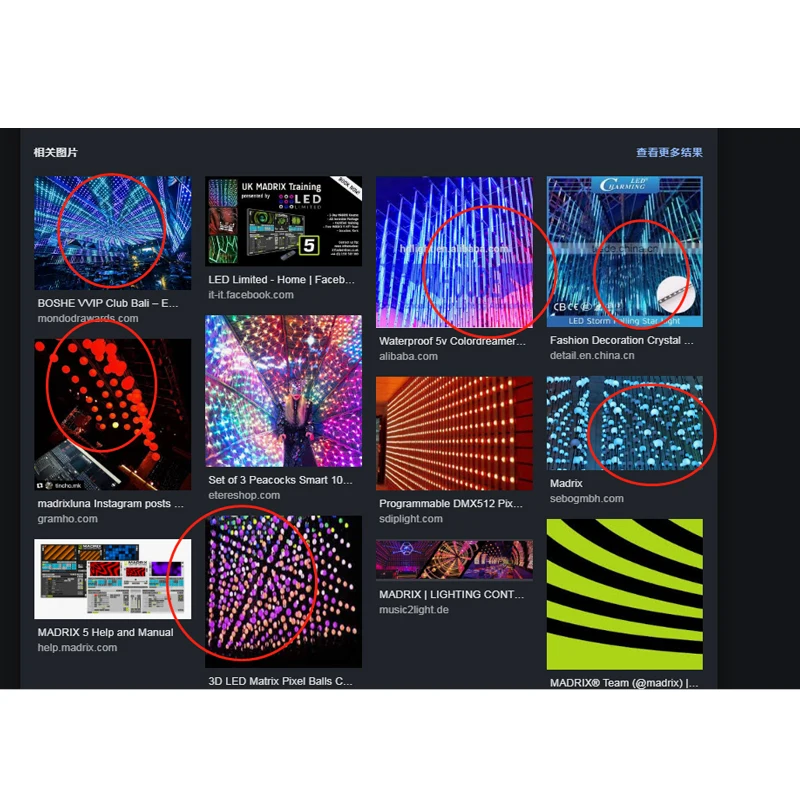The image size is (800, 800).
Task: Open it-it.facebook.com source link
Action: 251,295
